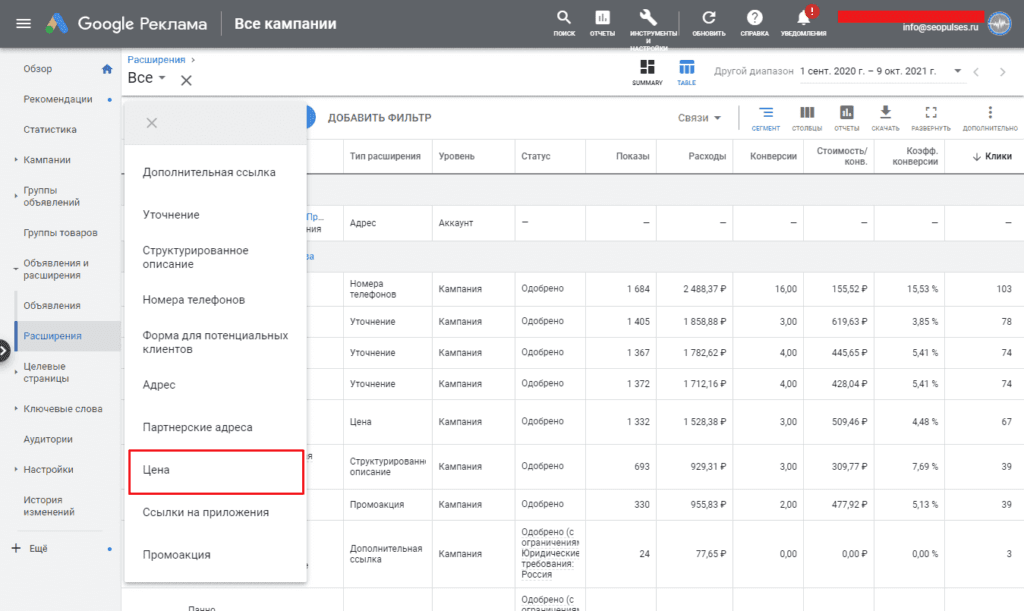Click the Расширения breadcrumb link
The width and height of the screenshot is (1024, 611).
pos(156,59)
